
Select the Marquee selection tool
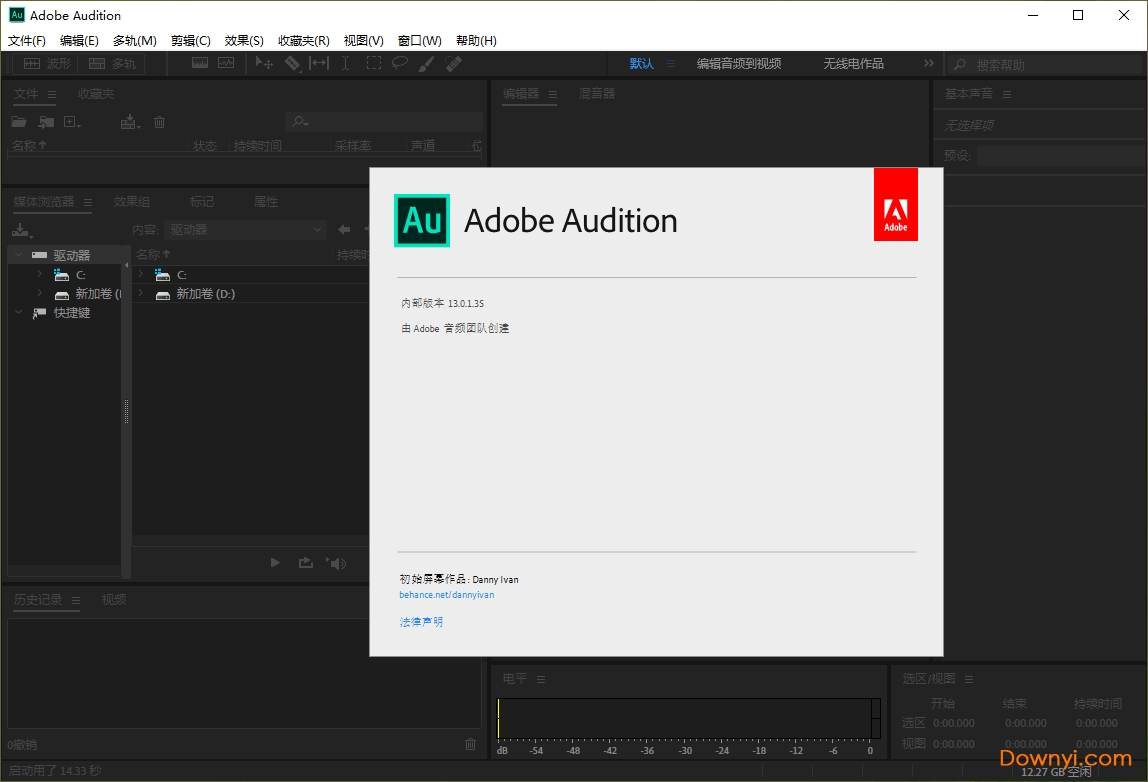(373, 63)
